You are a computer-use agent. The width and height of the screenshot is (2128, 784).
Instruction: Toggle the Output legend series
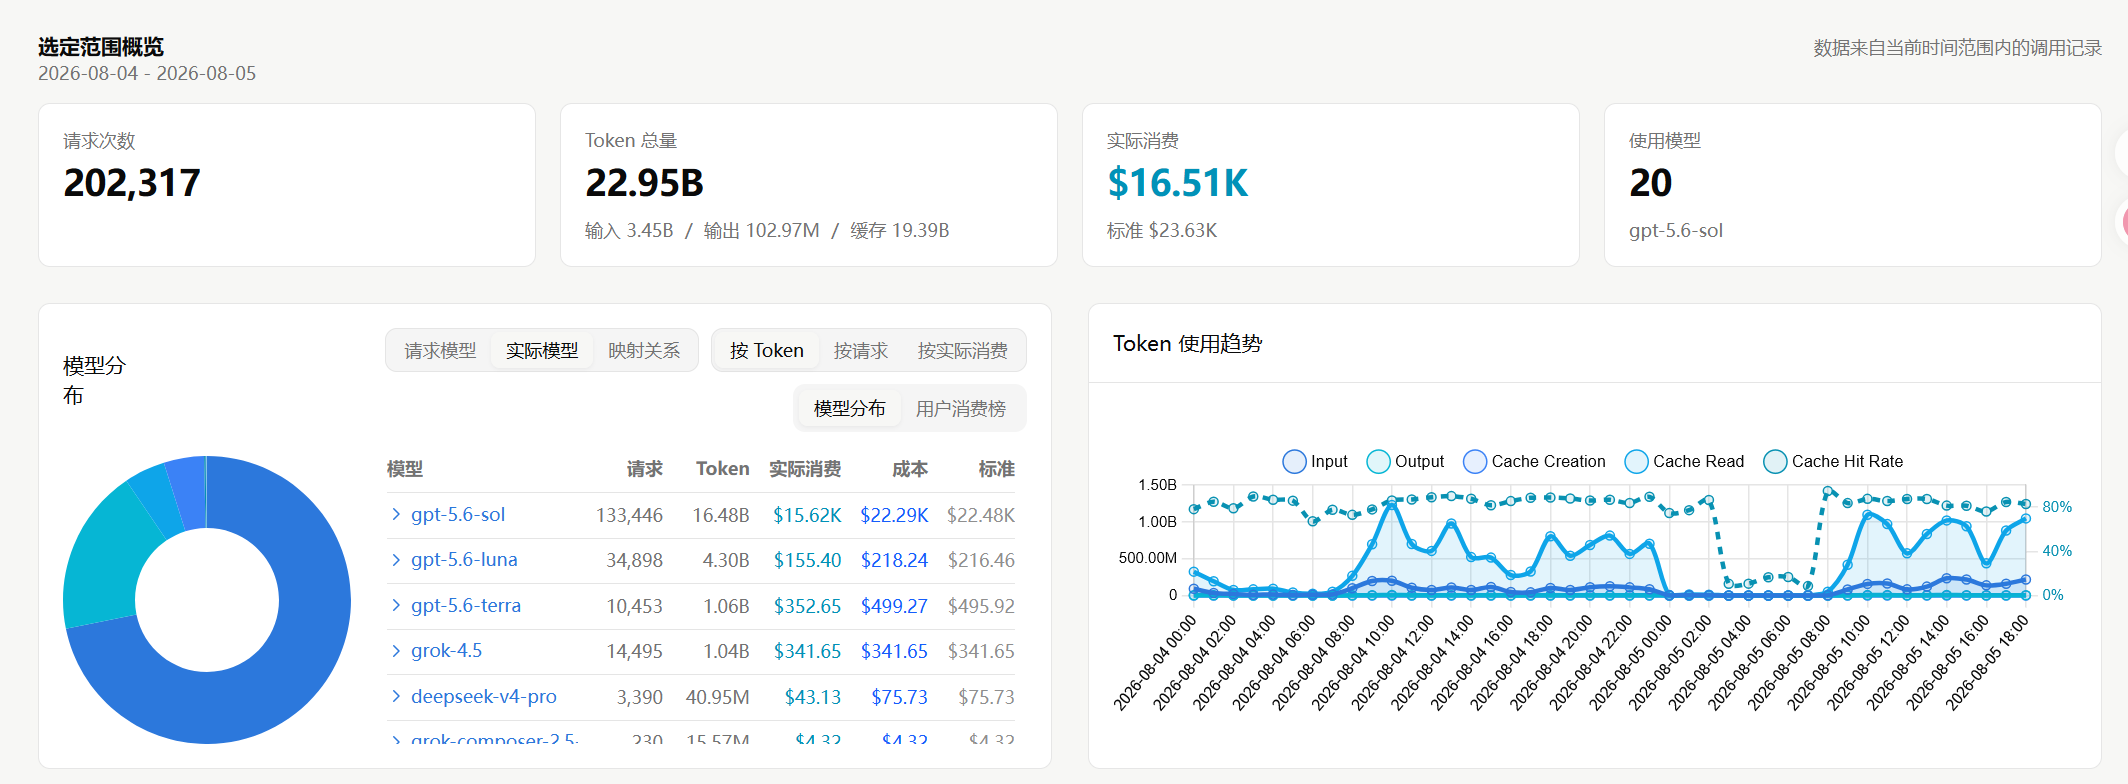point(1405,461)
